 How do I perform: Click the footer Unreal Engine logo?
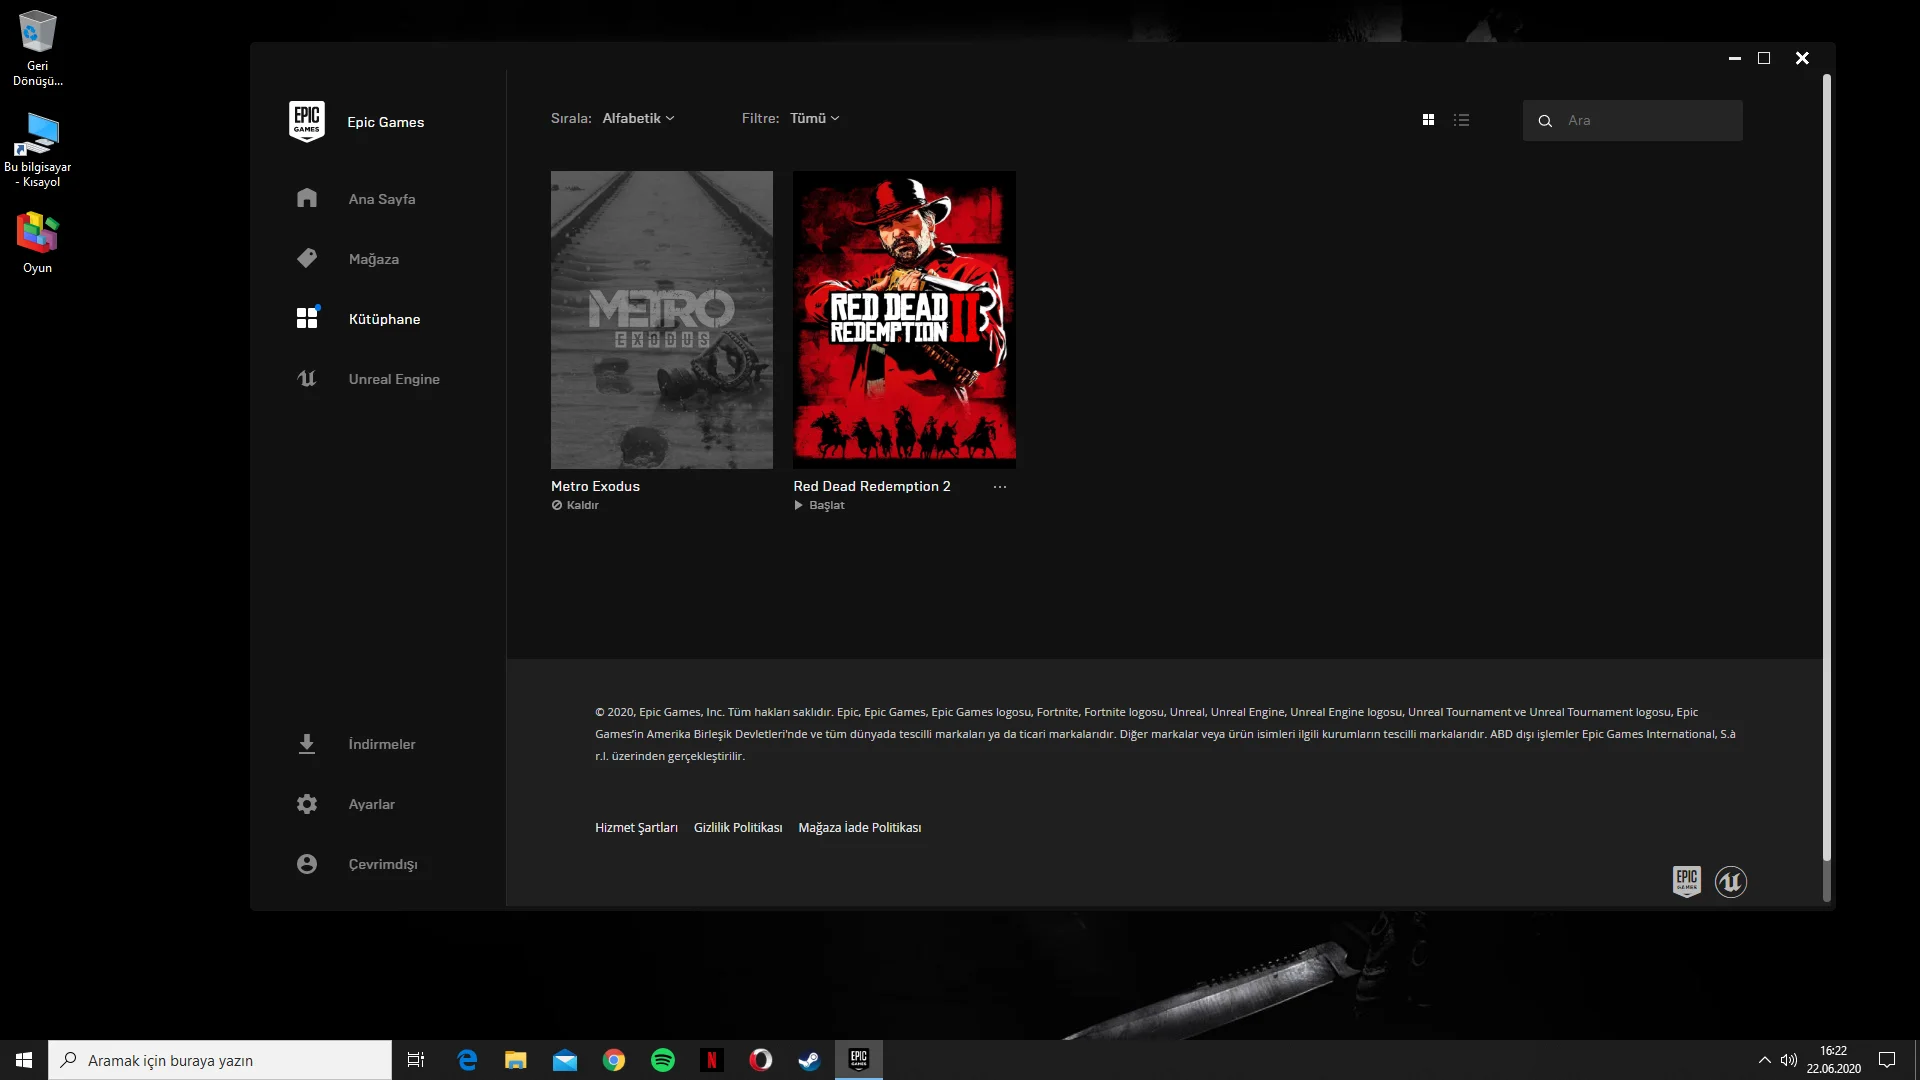point(1731,881)
